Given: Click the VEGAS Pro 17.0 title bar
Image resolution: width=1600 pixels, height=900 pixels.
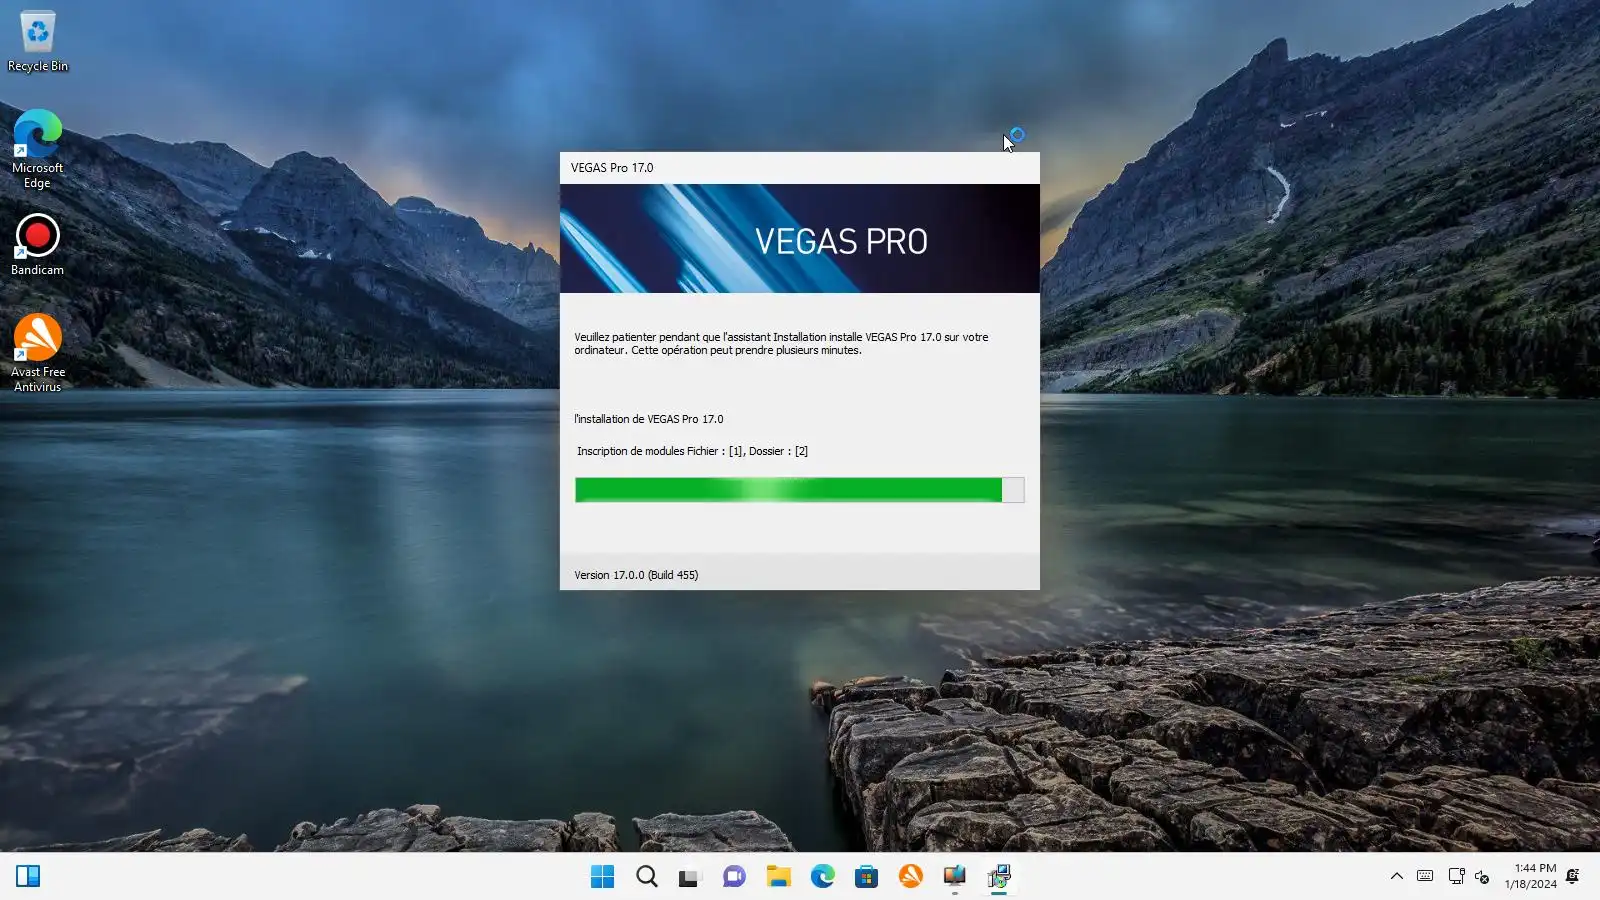Looking at the screenshot, I should pyautogui.click(x=799, y=168).
